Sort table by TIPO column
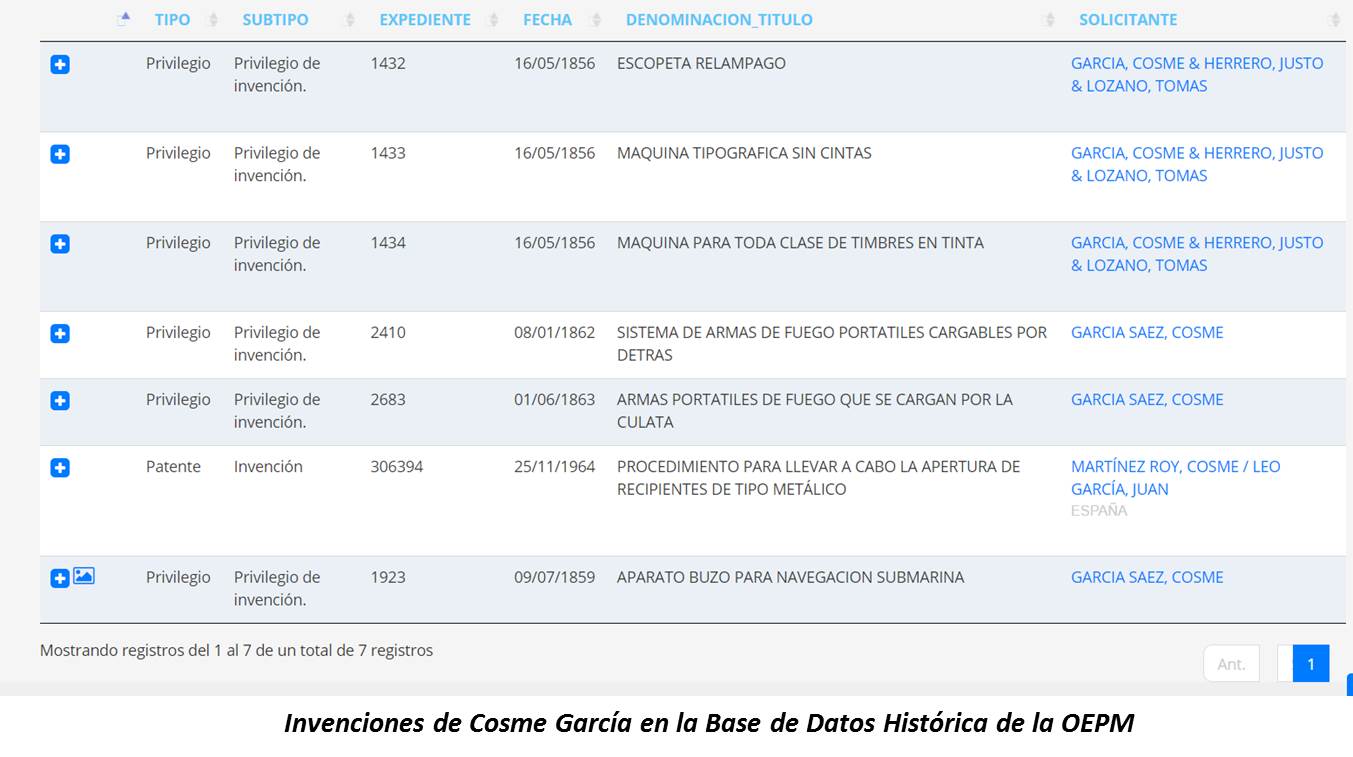This screenshot has width=1353, height=757. [x=172, y=20]
